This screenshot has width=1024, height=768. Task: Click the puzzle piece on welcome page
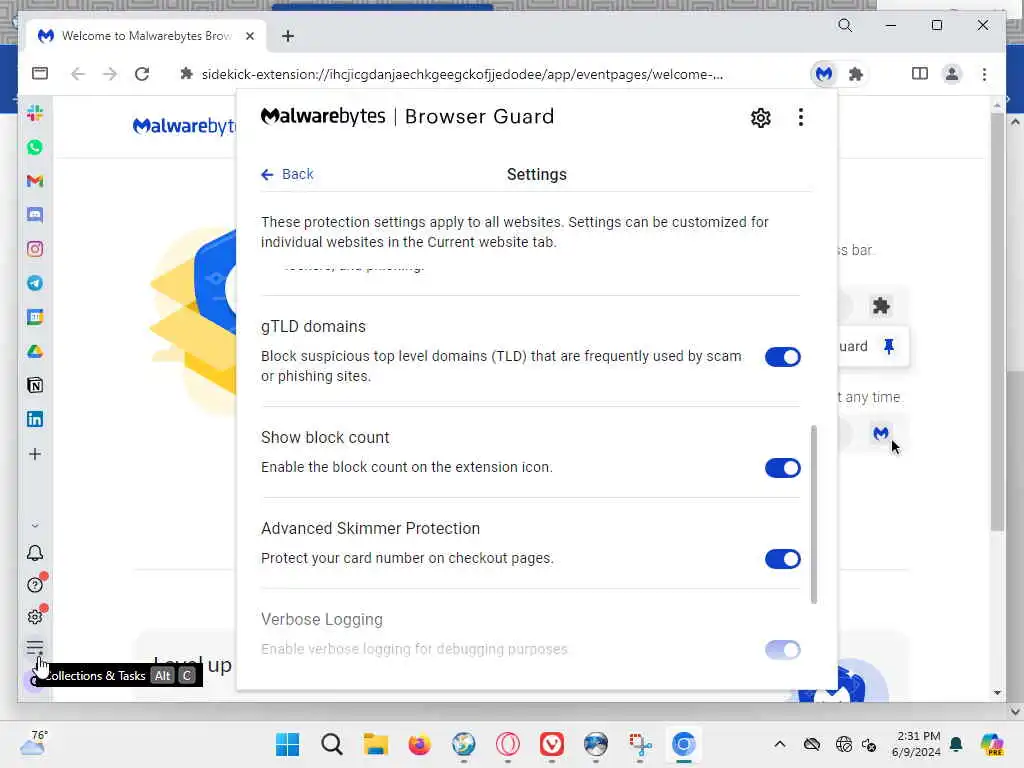[881, 306]
